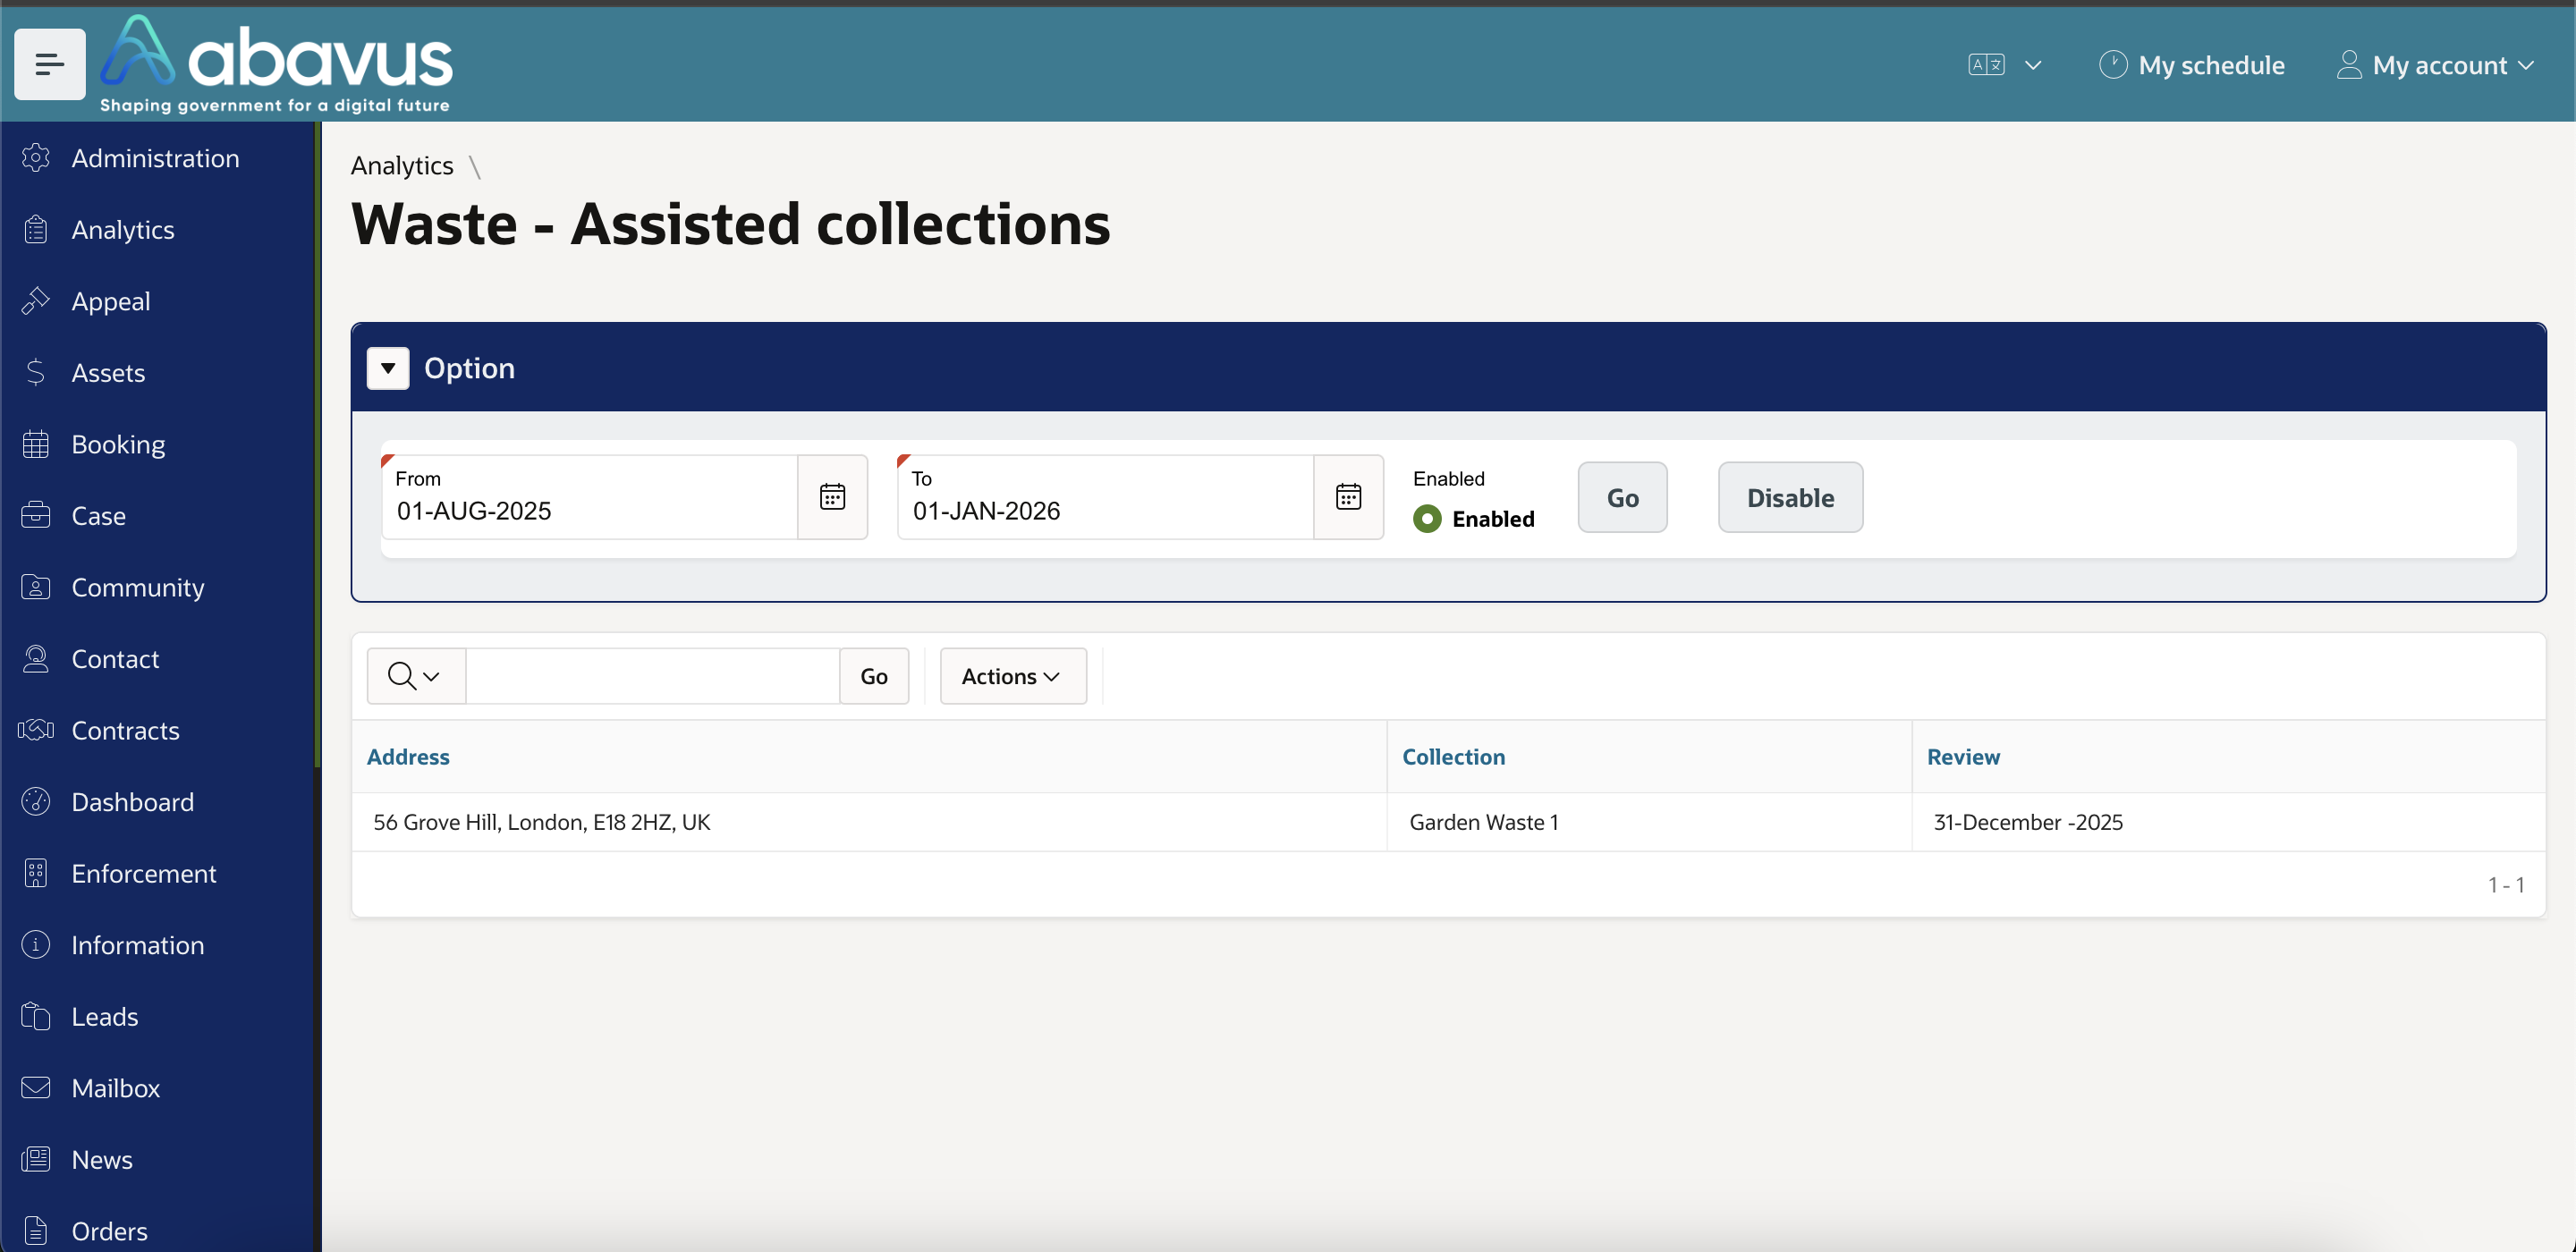The width and height of the screenshot is (2576, 1252).
Task: Click the report search text field
Action: point(652,677)
